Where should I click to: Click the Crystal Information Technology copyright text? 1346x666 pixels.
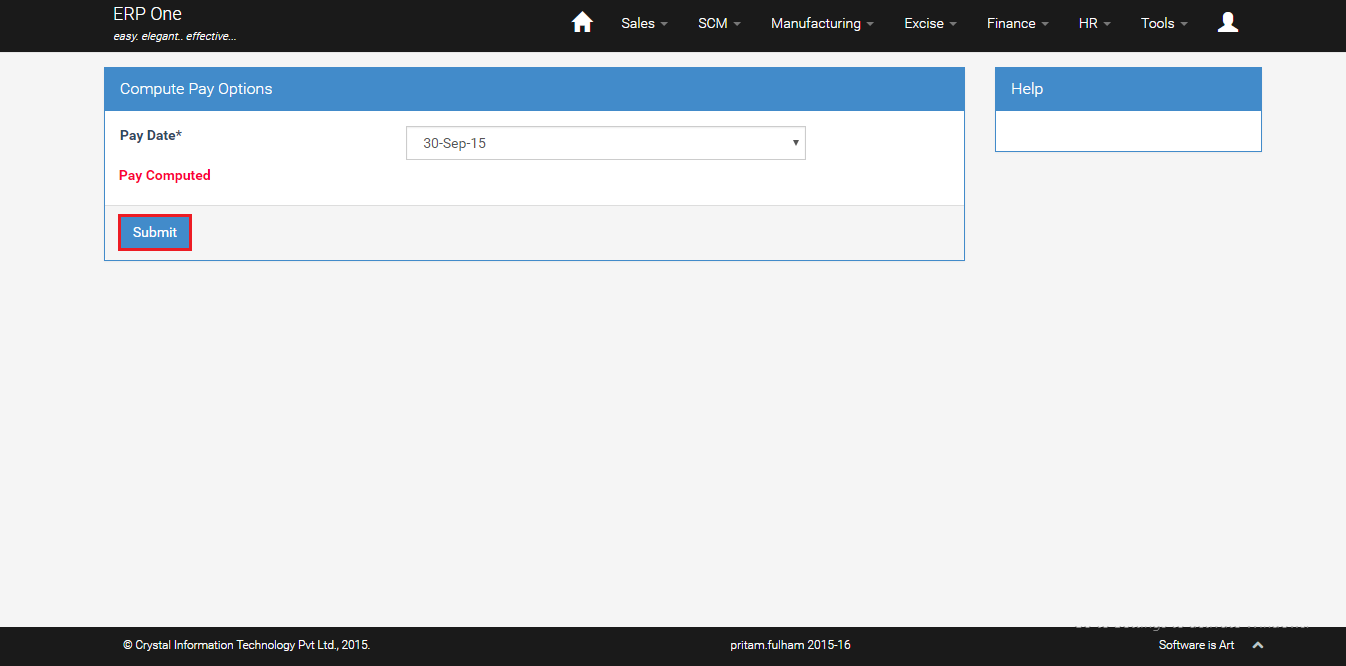pos(246,645)
